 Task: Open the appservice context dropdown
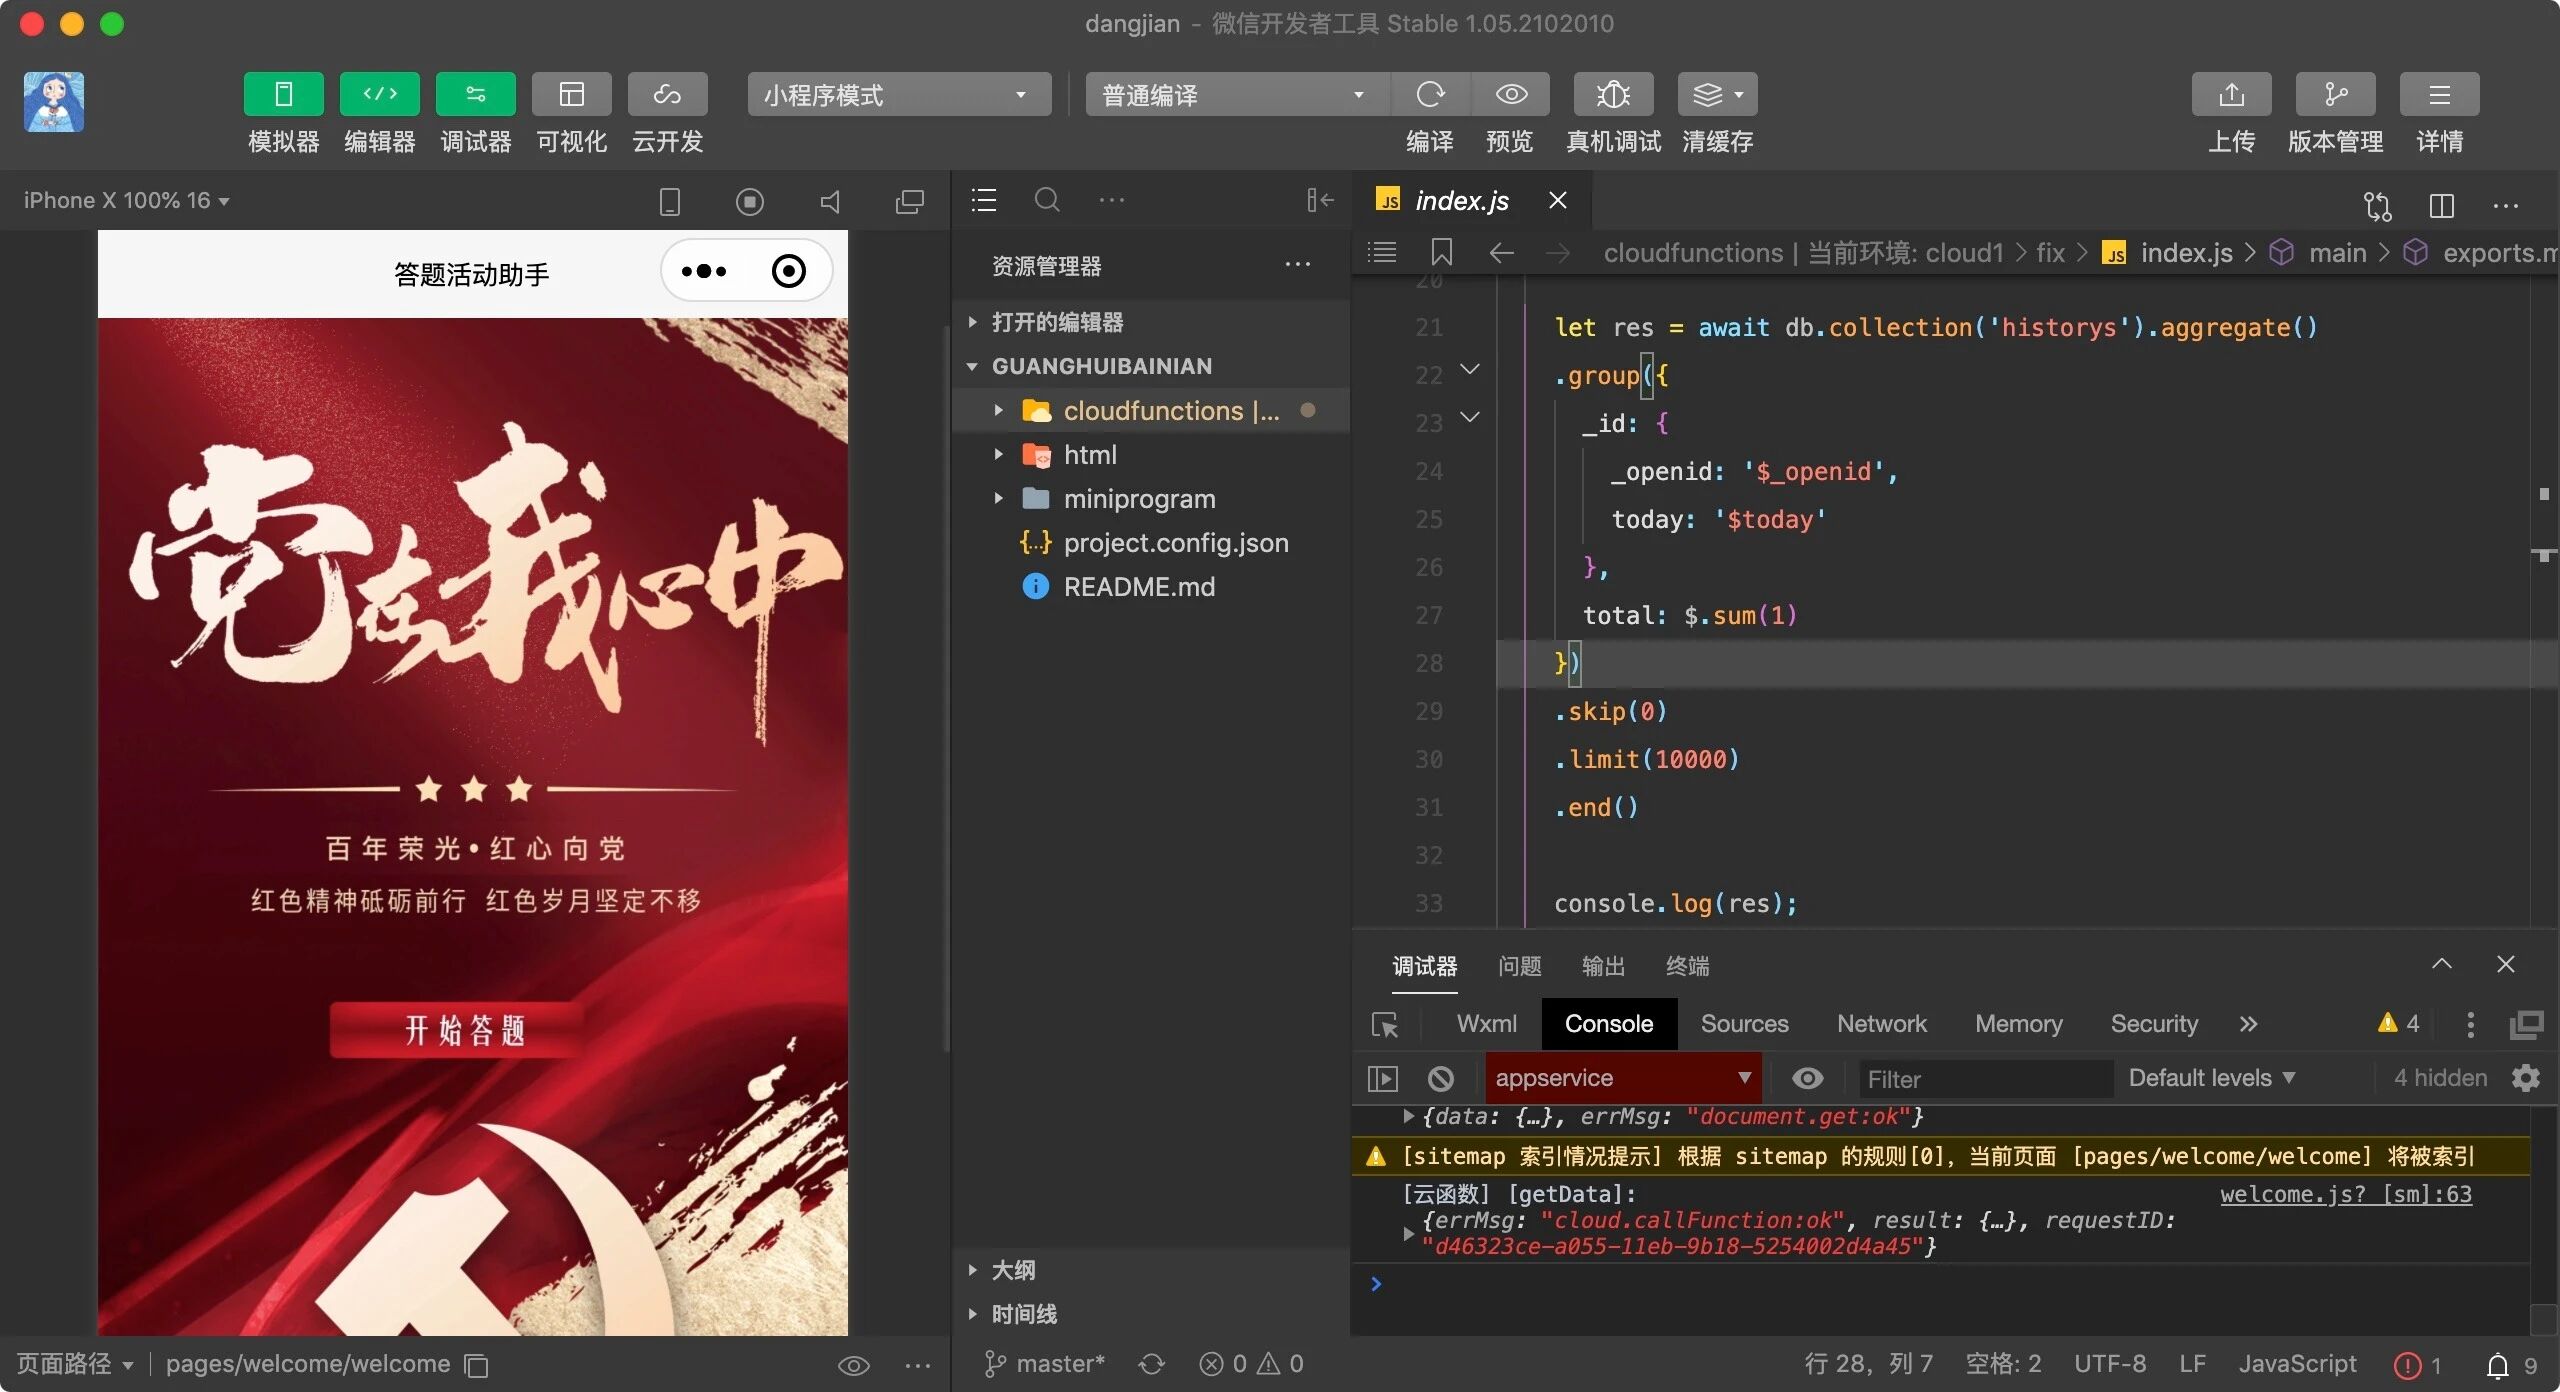(1622, 1078)
